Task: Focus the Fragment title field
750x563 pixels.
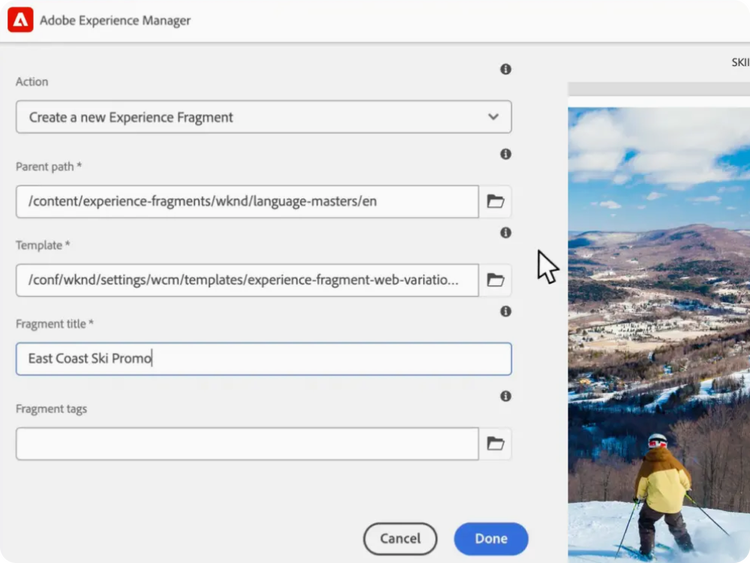Action: click(x=263, y=359)
